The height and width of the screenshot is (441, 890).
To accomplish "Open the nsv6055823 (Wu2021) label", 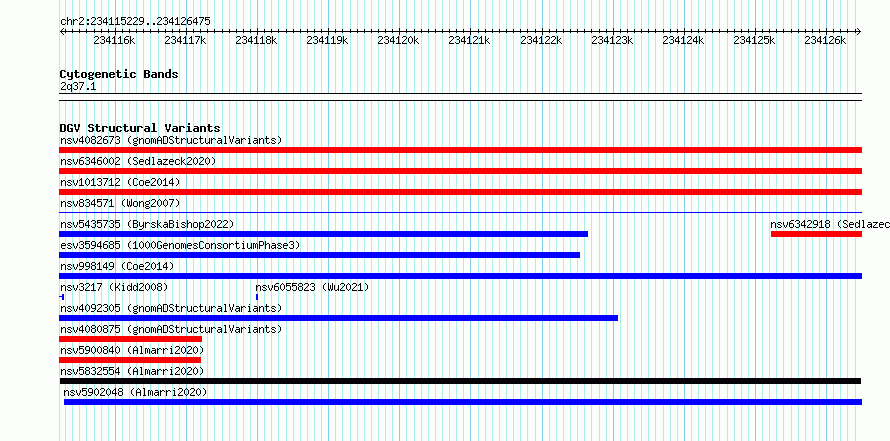I will point(312,287).
